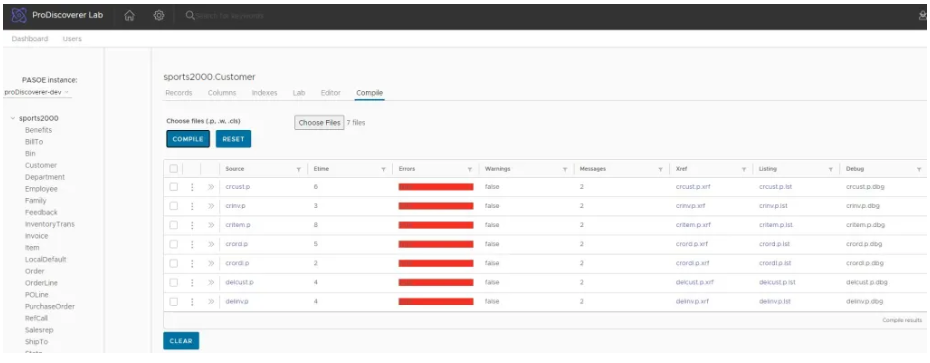Open settings gear icon in top bar
The height and width of the screenshot is (363, 930).
click(x=159, y=16)
